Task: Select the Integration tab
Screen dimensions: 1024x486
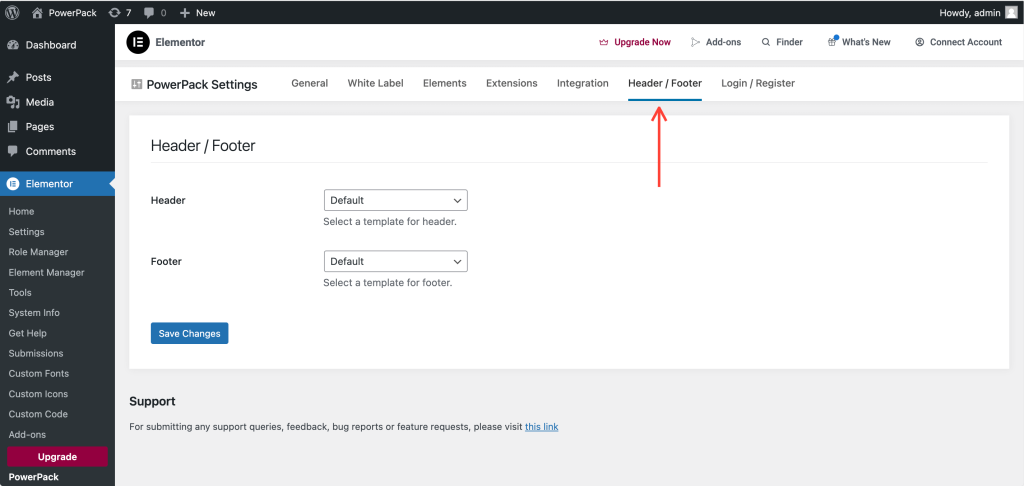Action: 583,83
